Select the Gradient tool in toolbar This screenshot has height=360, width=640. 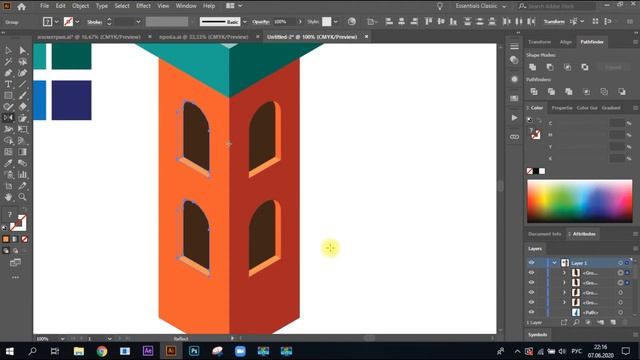click(22, 152)
